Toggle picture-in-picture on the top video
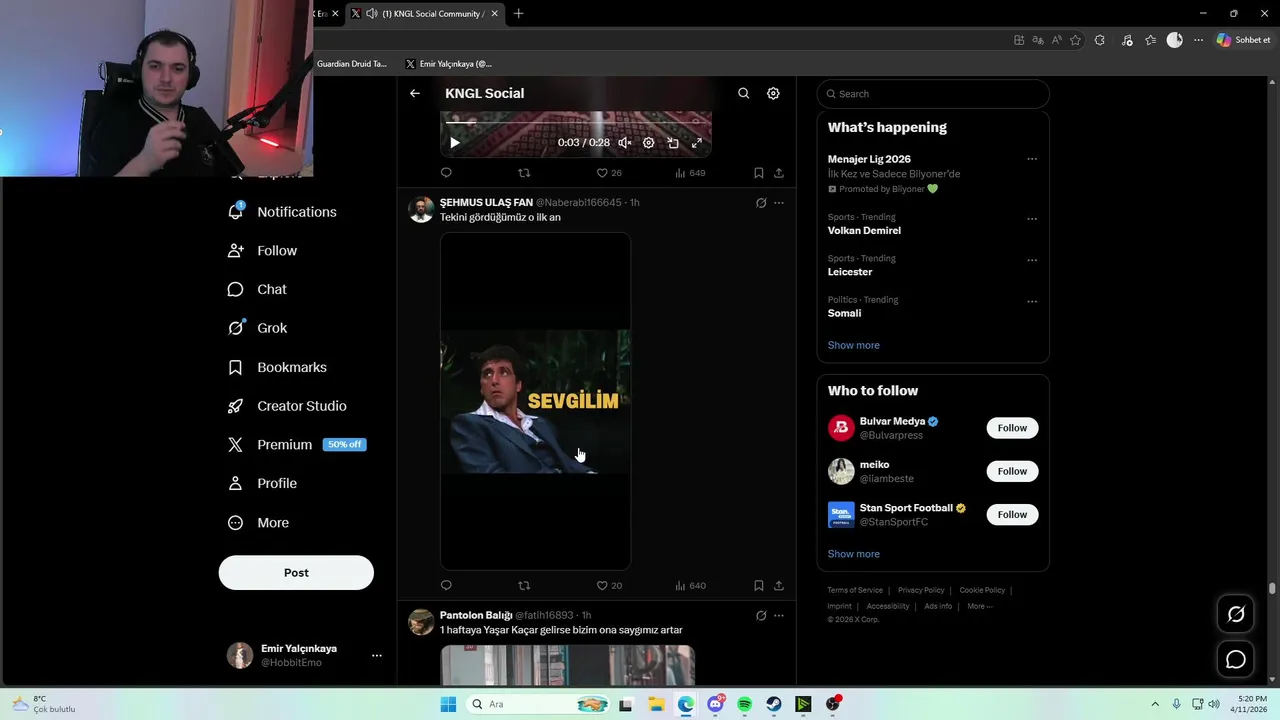1280x720 pixels. pyautogui.click(x=673, y=143)
